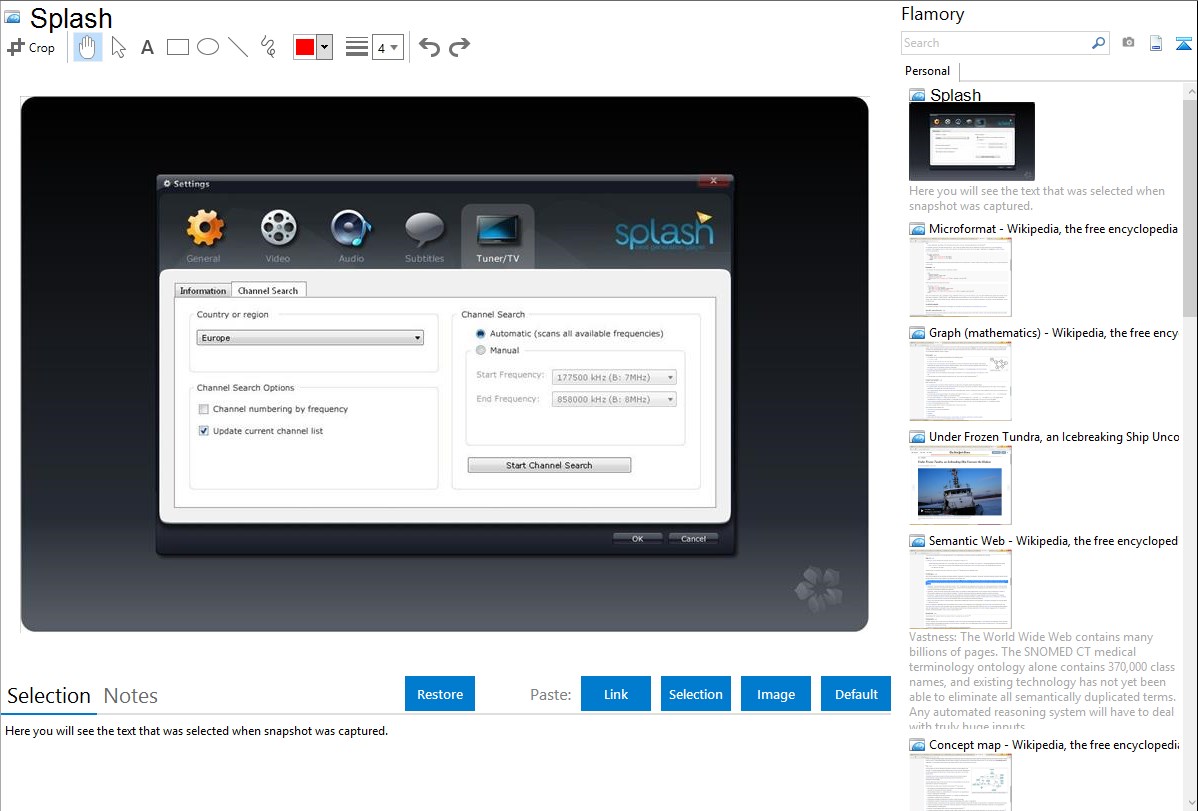Image resolution: width=1198 pixels, height=811 pixels.
Task: Open the line width dropdown showing 4
Action: tap(388, 48)
